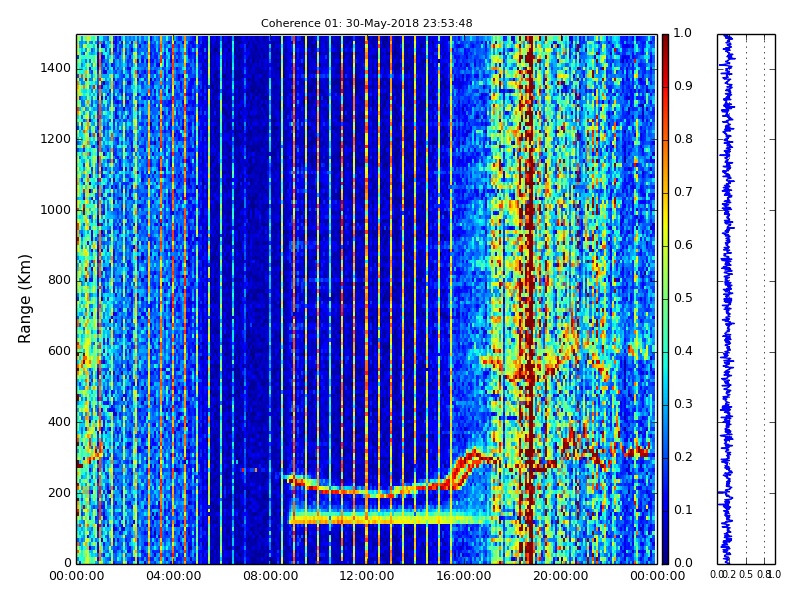Click the 400 range tick label
Viewport: 800px width, 600px height.
coord(59,422)
